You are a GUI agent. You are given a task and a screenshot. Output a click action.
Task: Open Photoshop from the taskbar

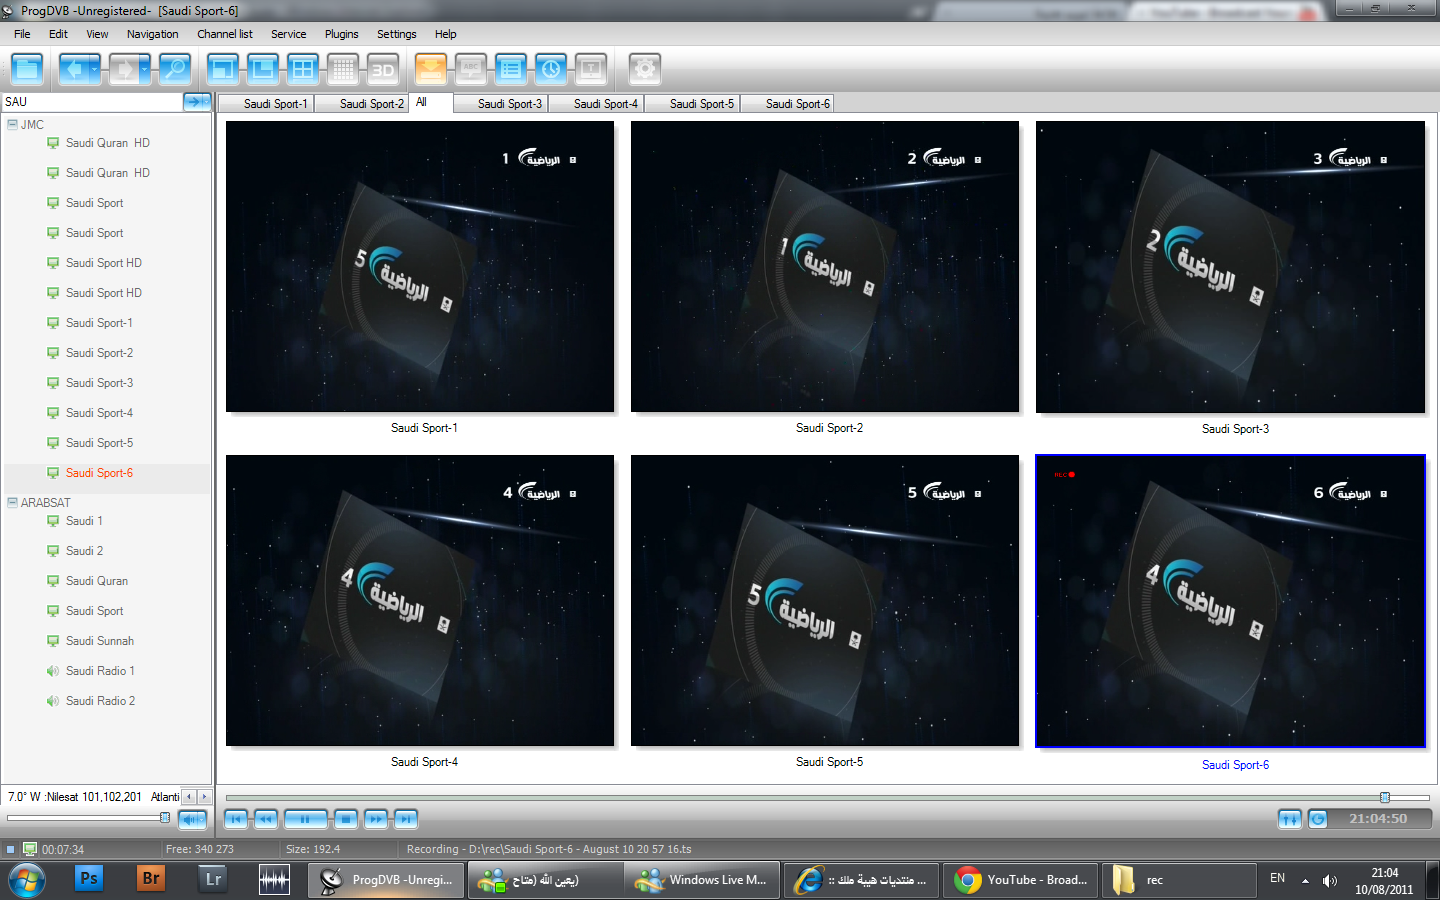point(89,879)
